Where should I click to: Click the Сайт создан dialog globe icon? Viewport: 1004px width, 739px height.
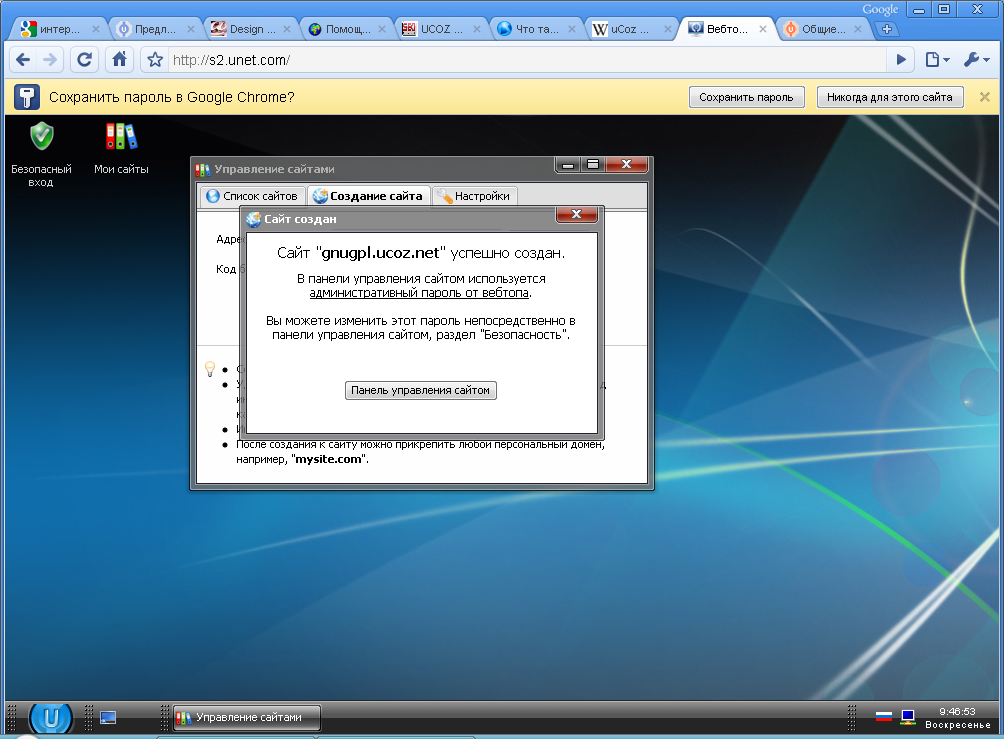(x=254, y=219)
